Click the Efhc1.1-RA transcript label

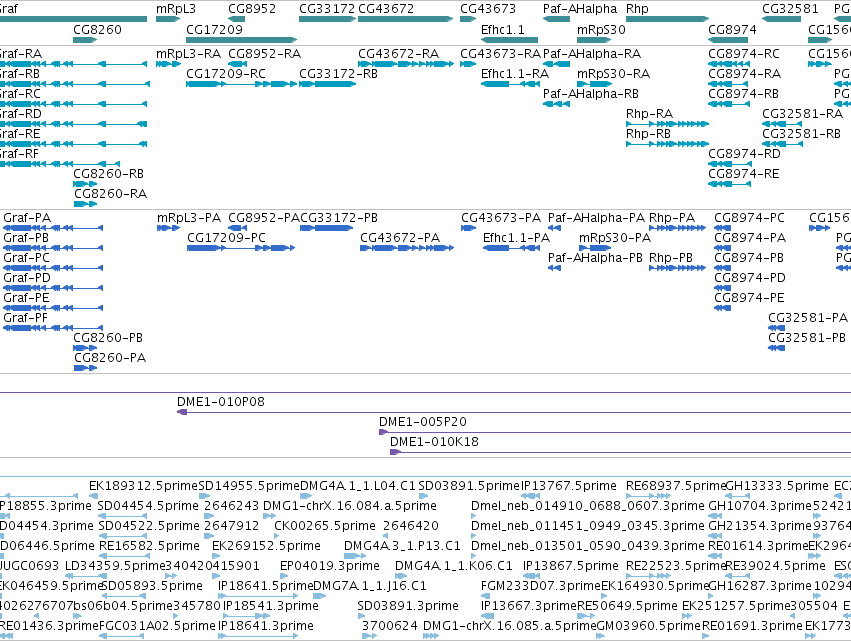pyautogui.click(x=515, y=74)
